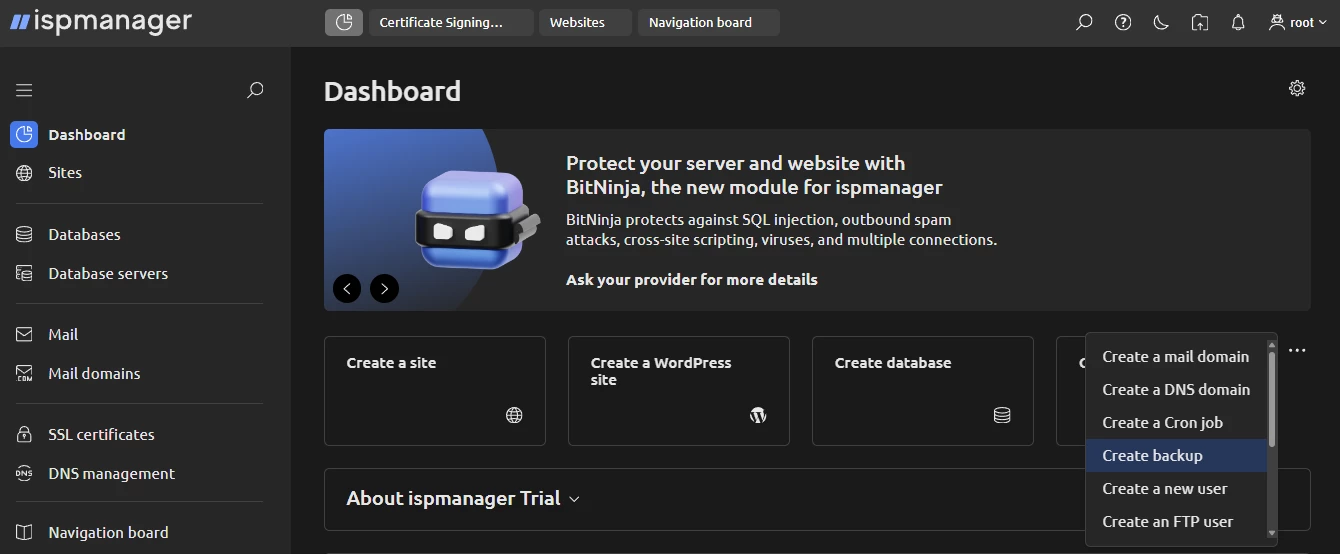Collapse the sidebar with hamburger icon
The width and height of the screenshot is (1340, 554).
tap(24, 90)
